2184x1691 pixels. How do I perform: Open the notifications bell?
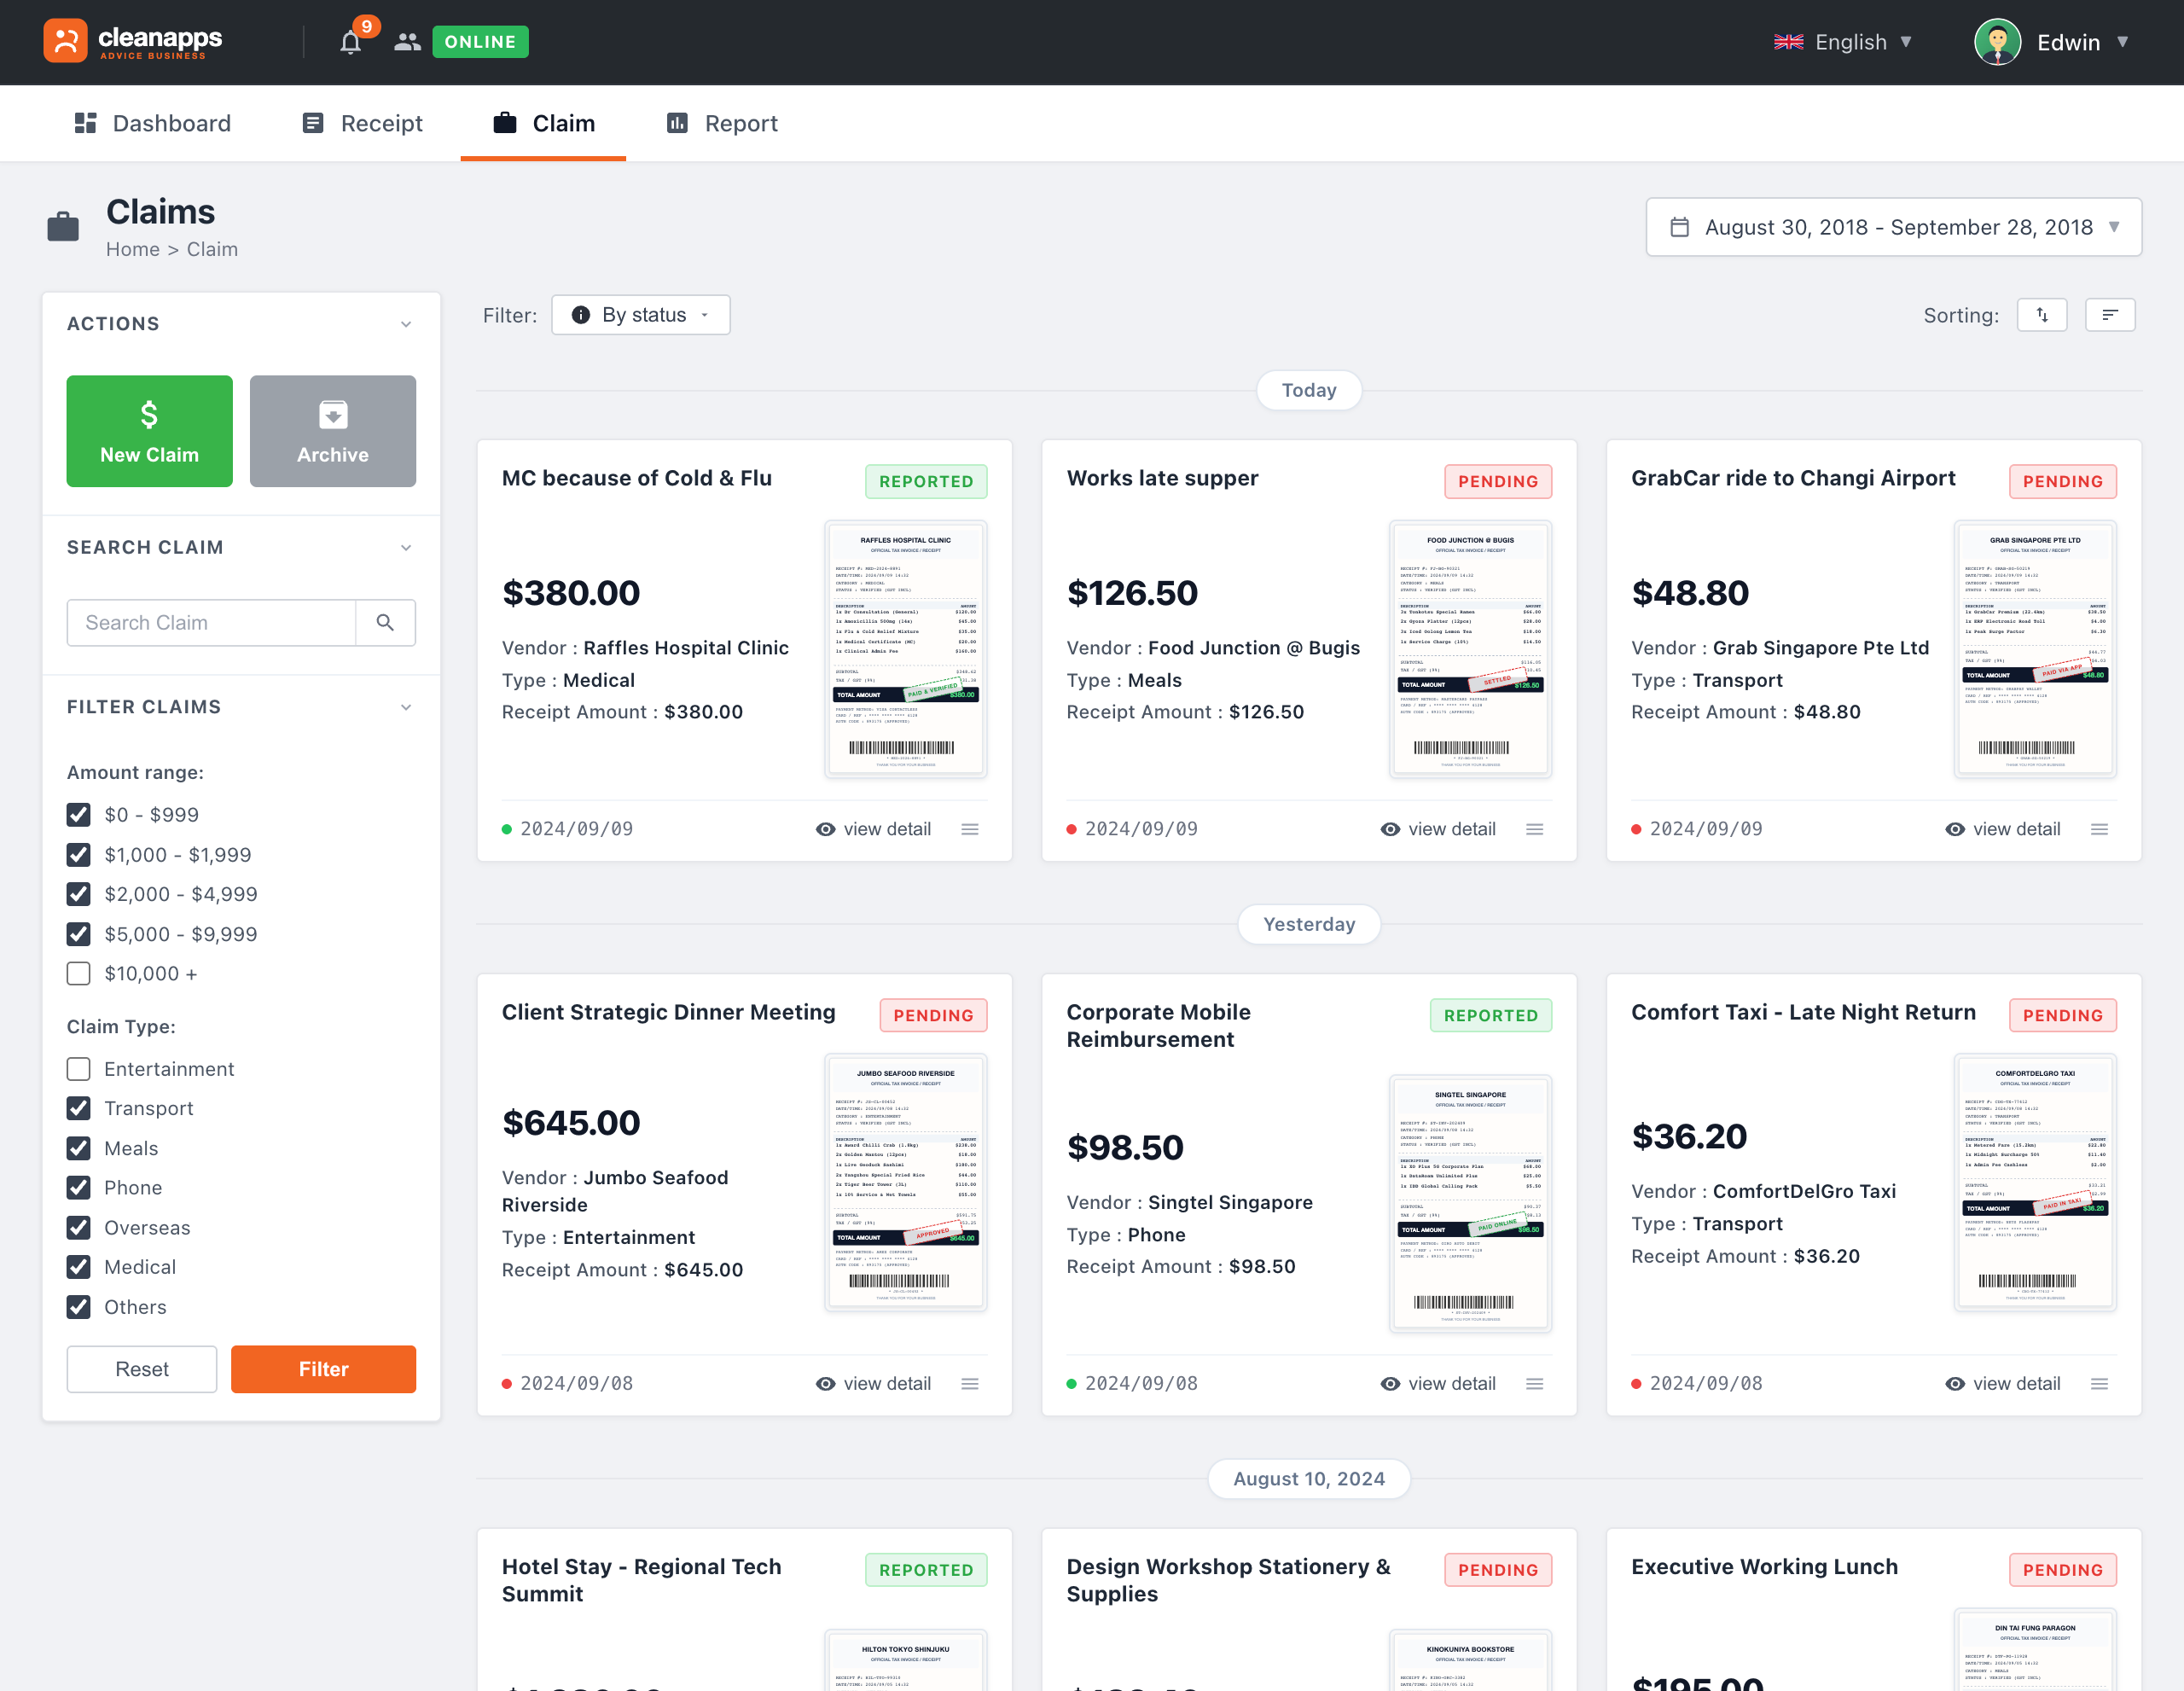pos(350,42)
